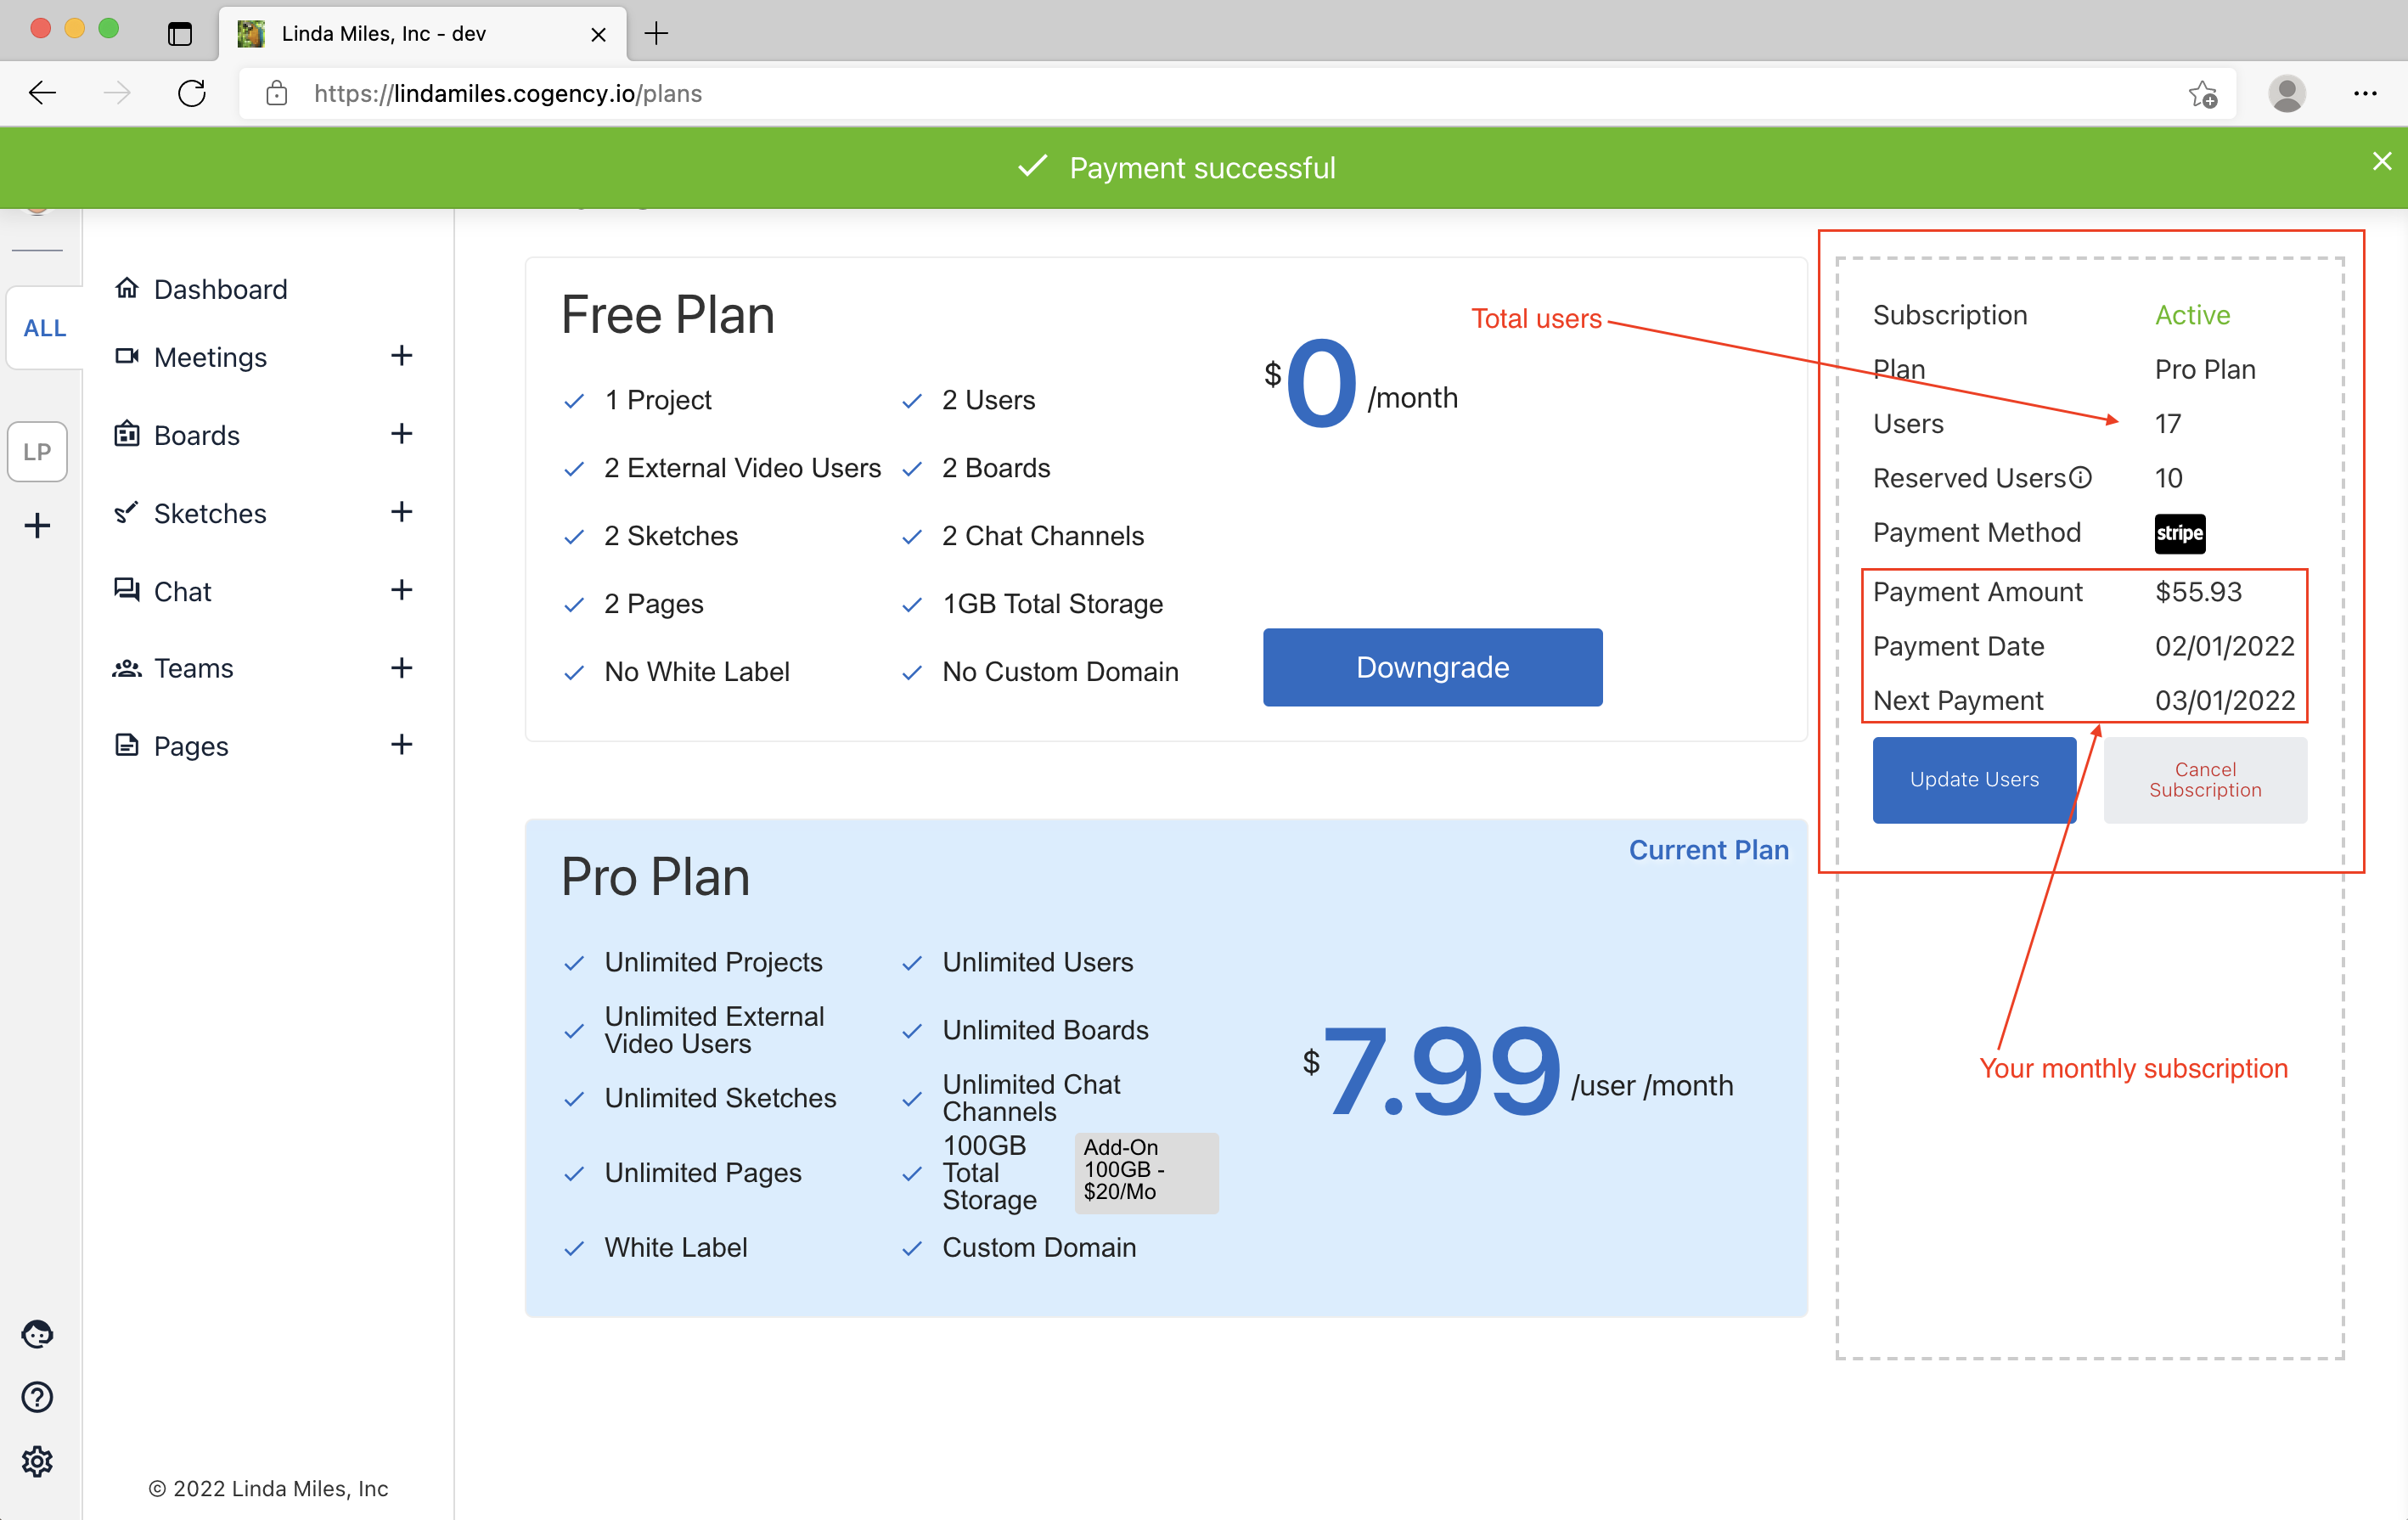
Task: Add a new chat with plus
Action: 401,590
